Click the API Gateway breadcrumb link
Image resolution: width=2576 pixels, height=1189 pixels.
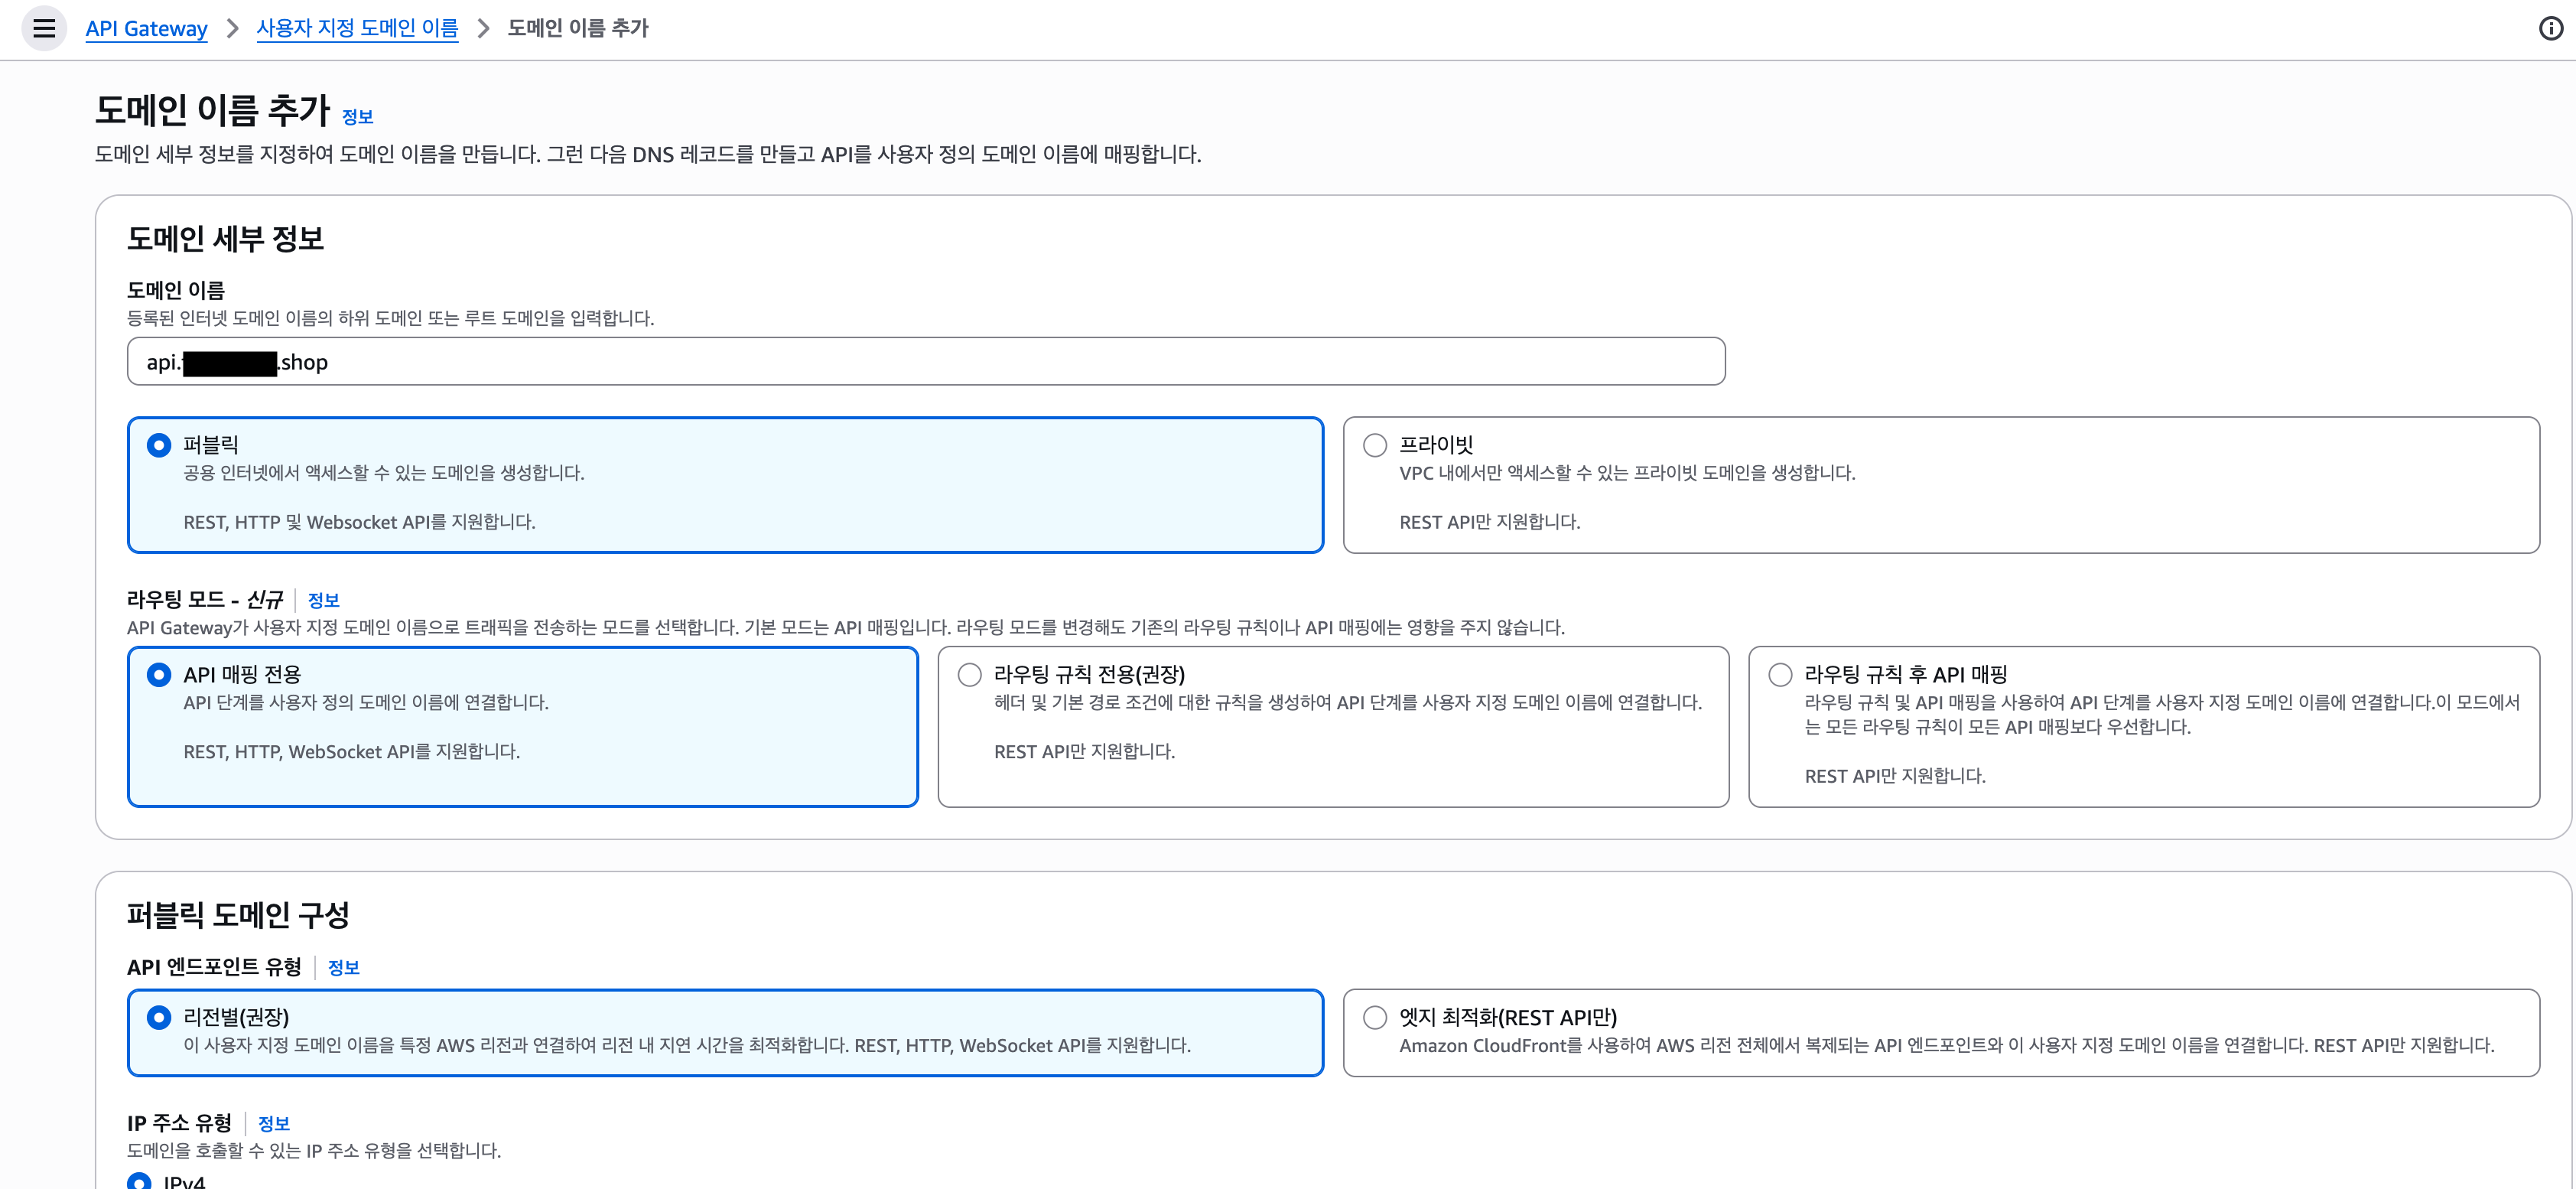pyautogui.click(x=146, y=28)
